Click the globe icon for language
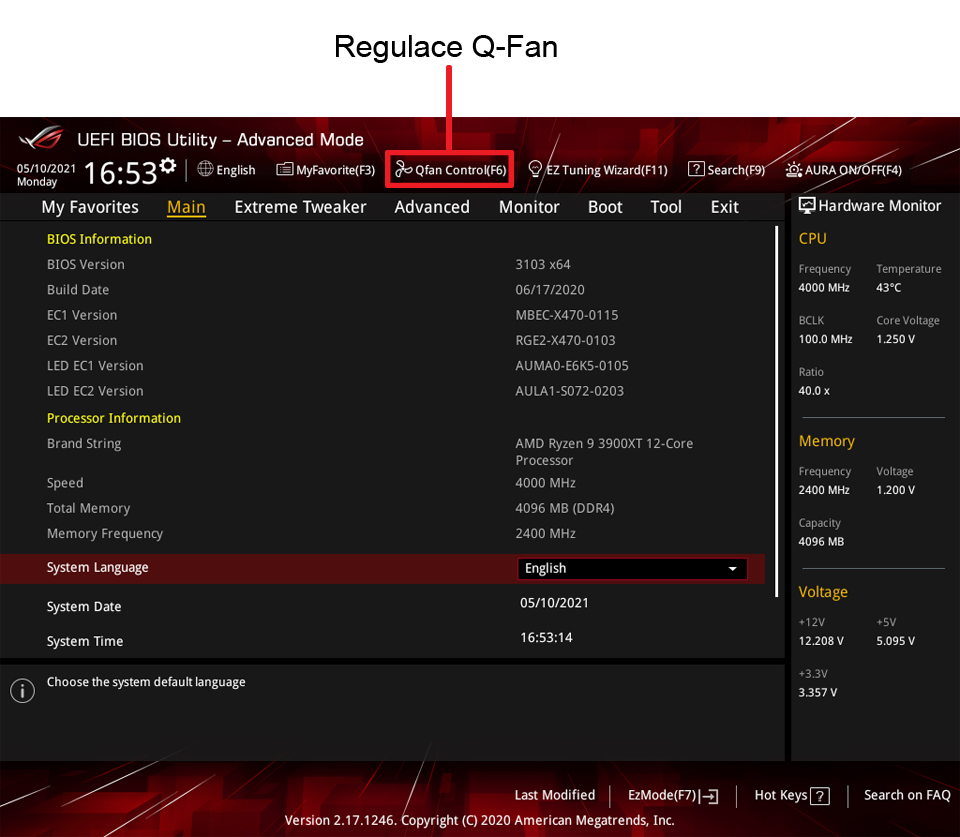 (x=205, y=170)
